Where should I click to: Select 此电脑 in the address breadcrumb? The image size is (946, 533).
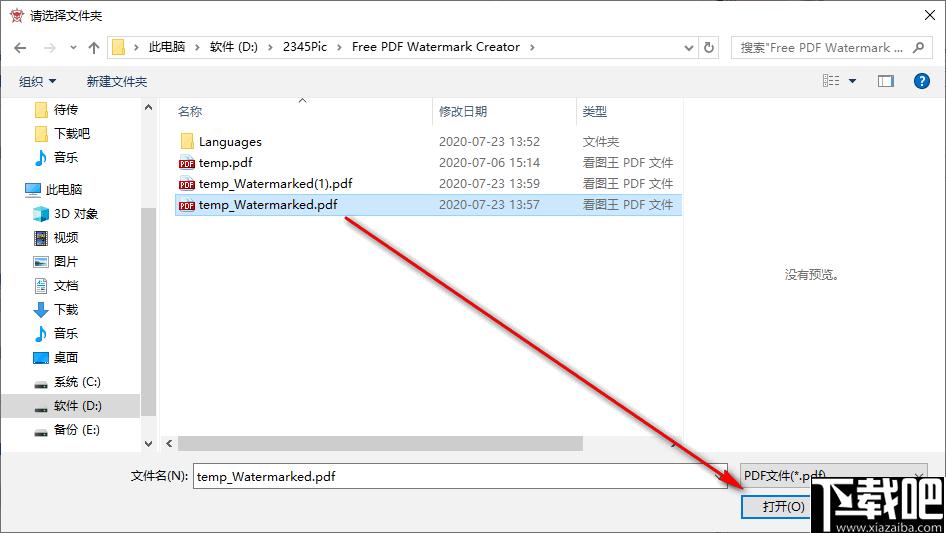[167, 47]
